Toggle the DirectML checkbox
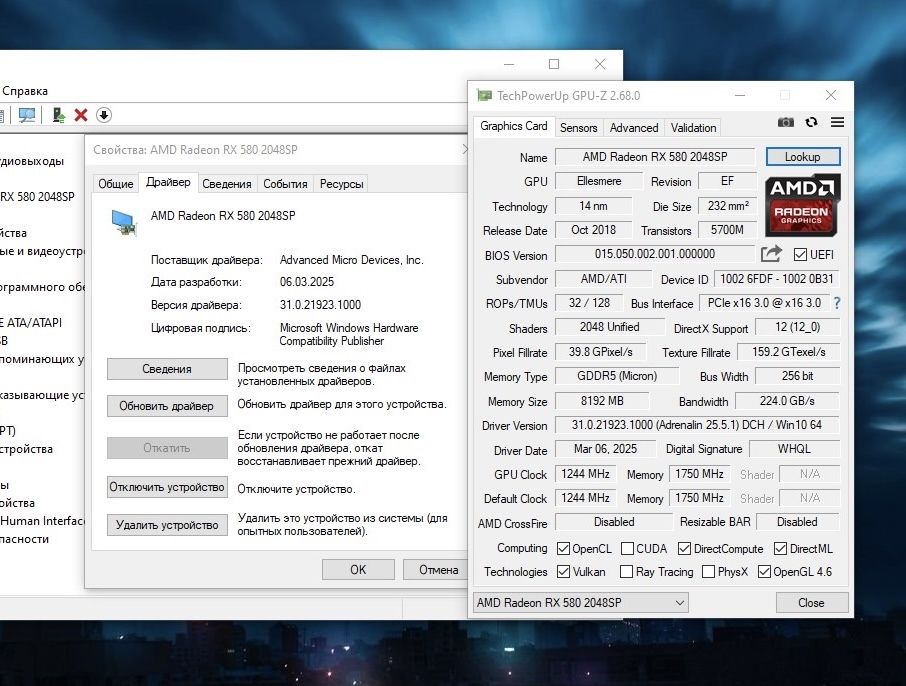906x686 pixels. coord(781,548)
